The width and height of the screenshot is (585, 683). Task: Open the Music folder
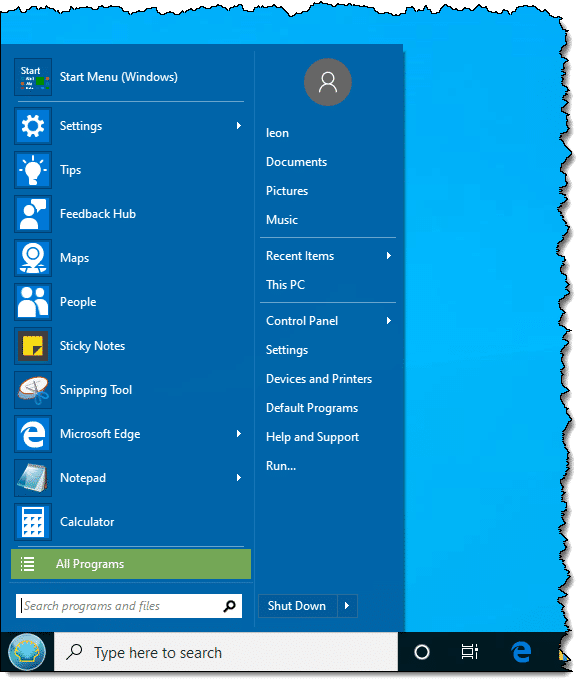coord(282,220)
